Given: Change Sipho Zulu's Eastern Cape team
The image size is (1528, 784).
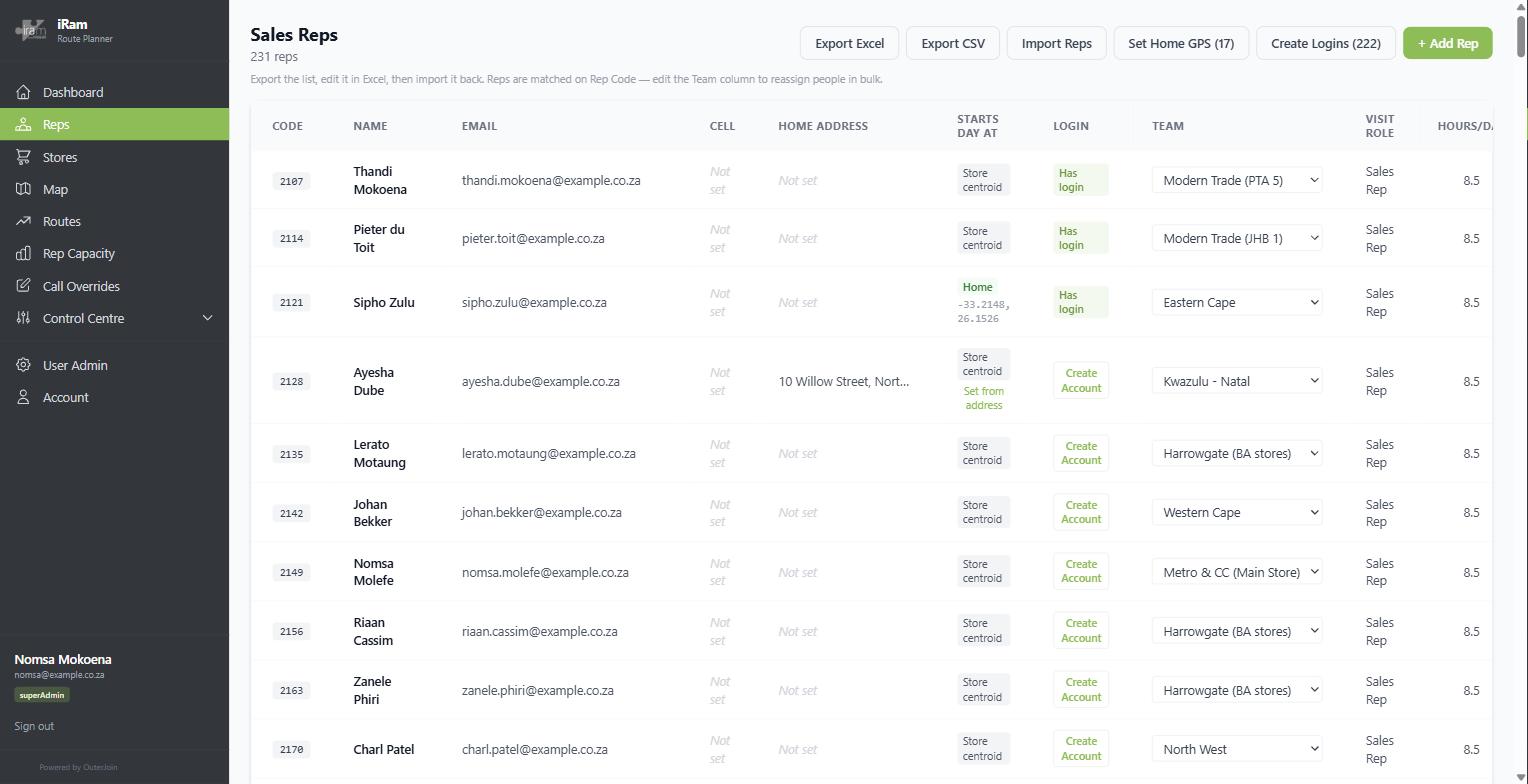Looking at the screenshot, I should click(x=1237, y=302).
